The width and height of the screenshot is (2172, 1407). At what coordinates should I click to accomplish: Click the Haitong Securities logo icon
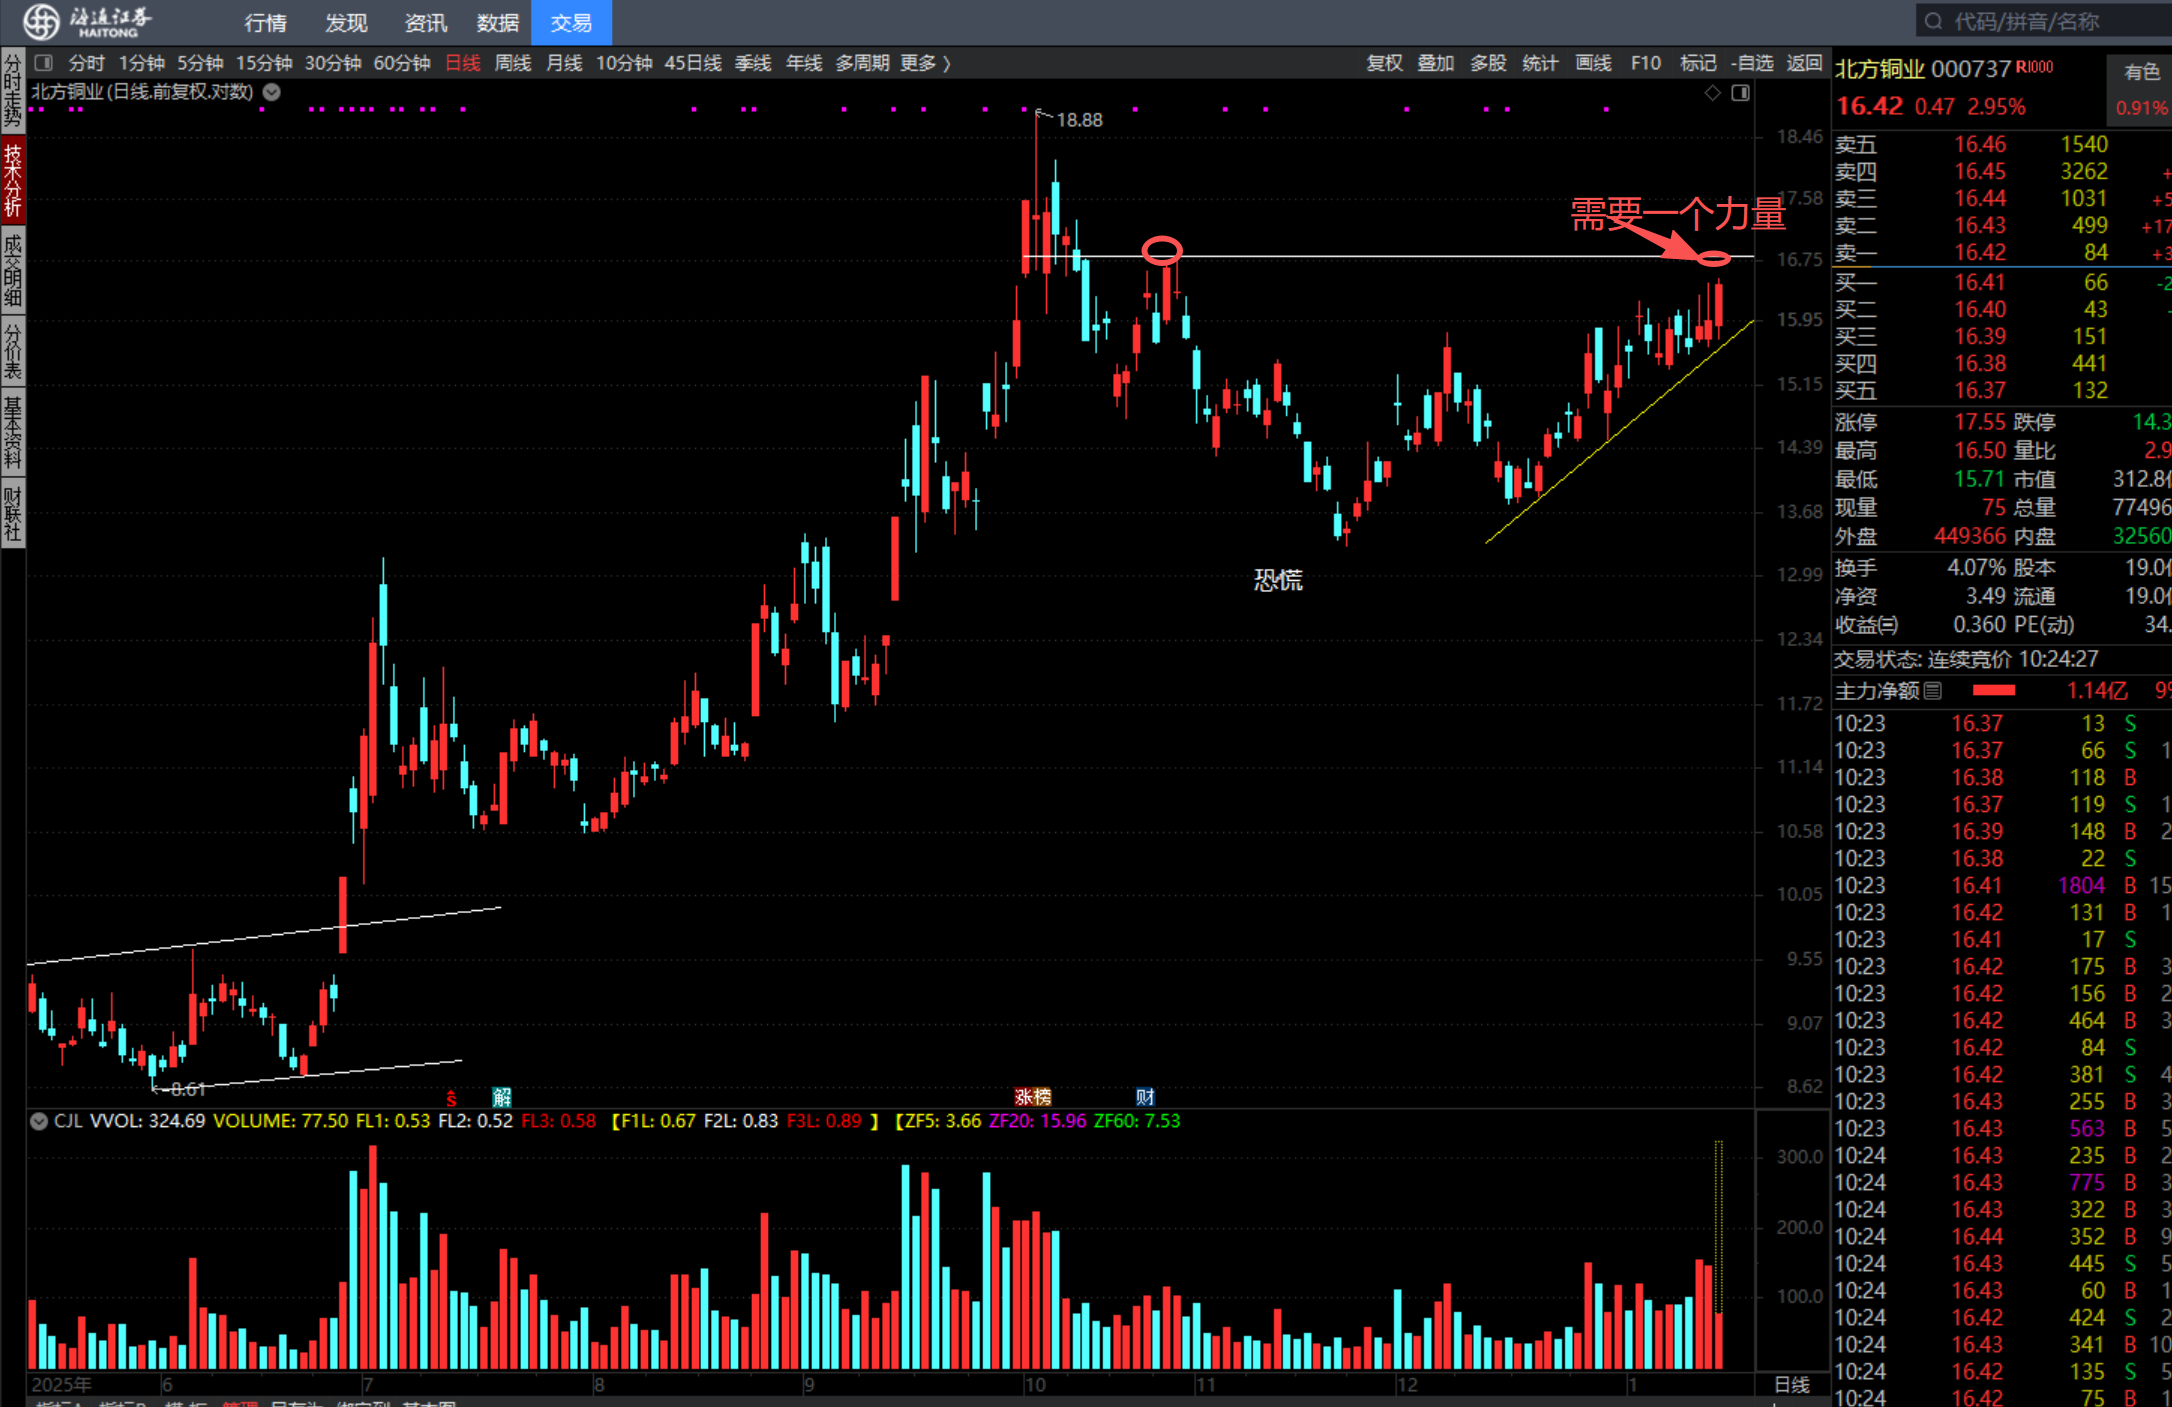[x=42, y=21]
